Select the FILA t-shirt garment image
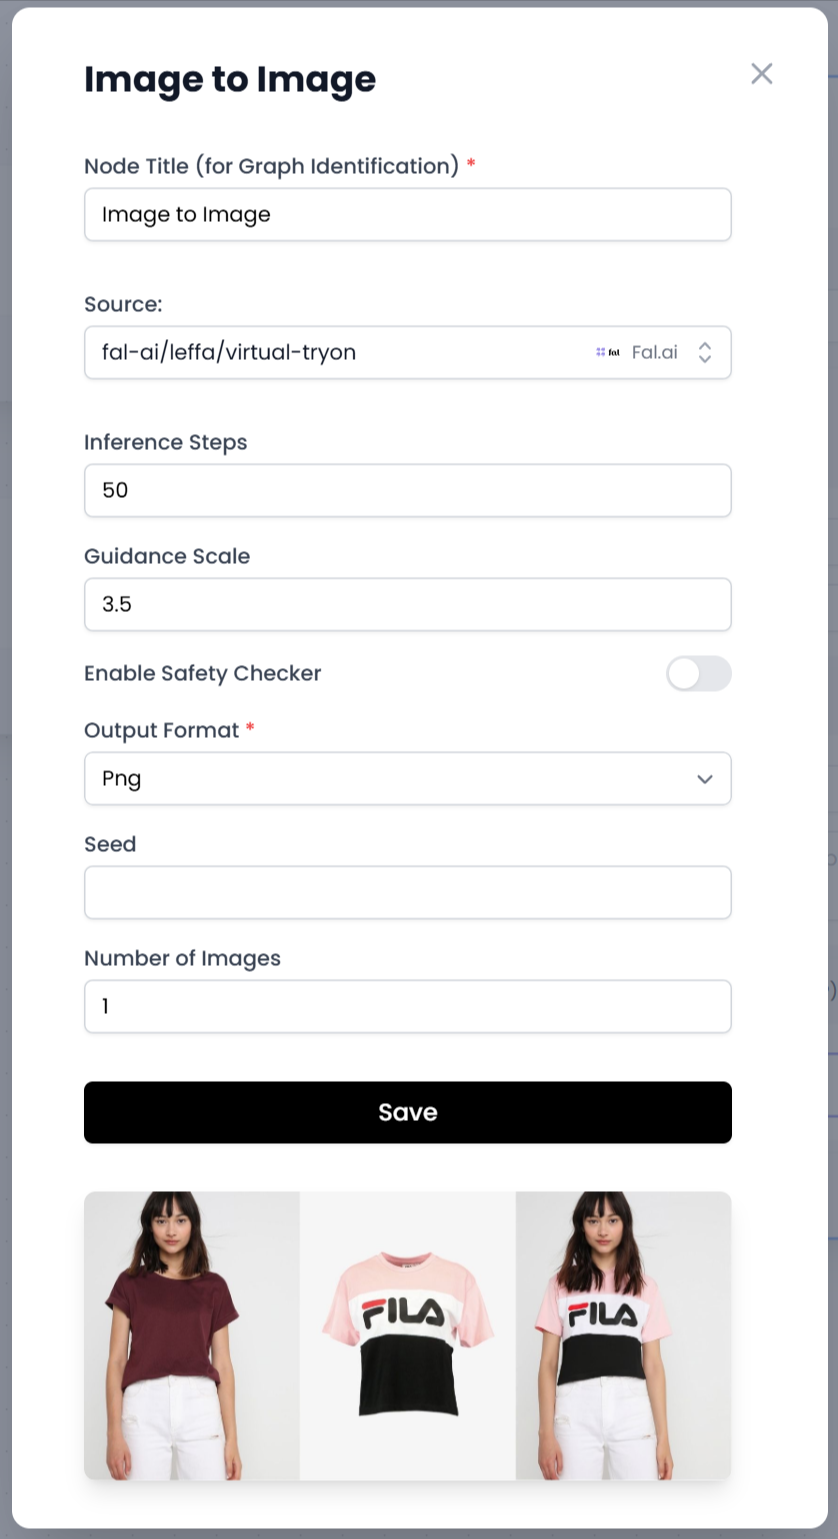 (408, 1335)
